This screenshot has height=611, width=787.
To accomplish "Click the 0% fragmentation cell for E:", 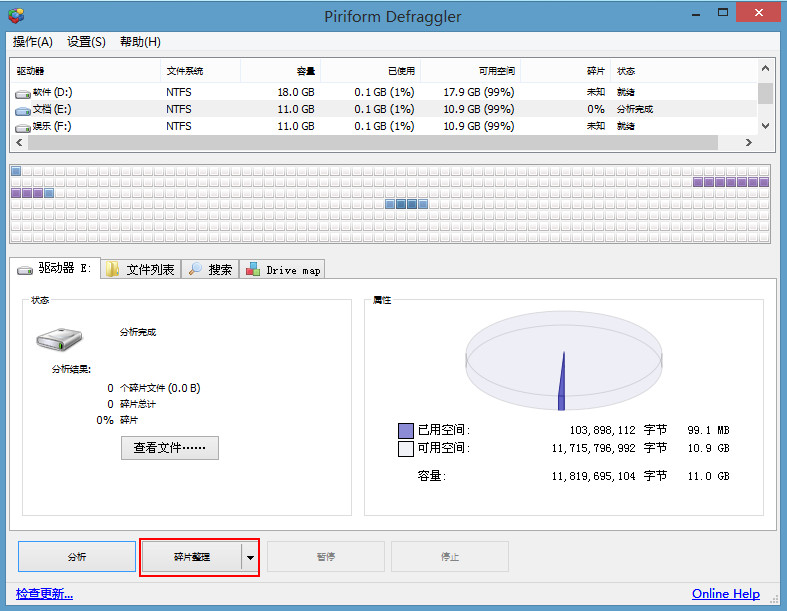I will click(x=595, y=109).
